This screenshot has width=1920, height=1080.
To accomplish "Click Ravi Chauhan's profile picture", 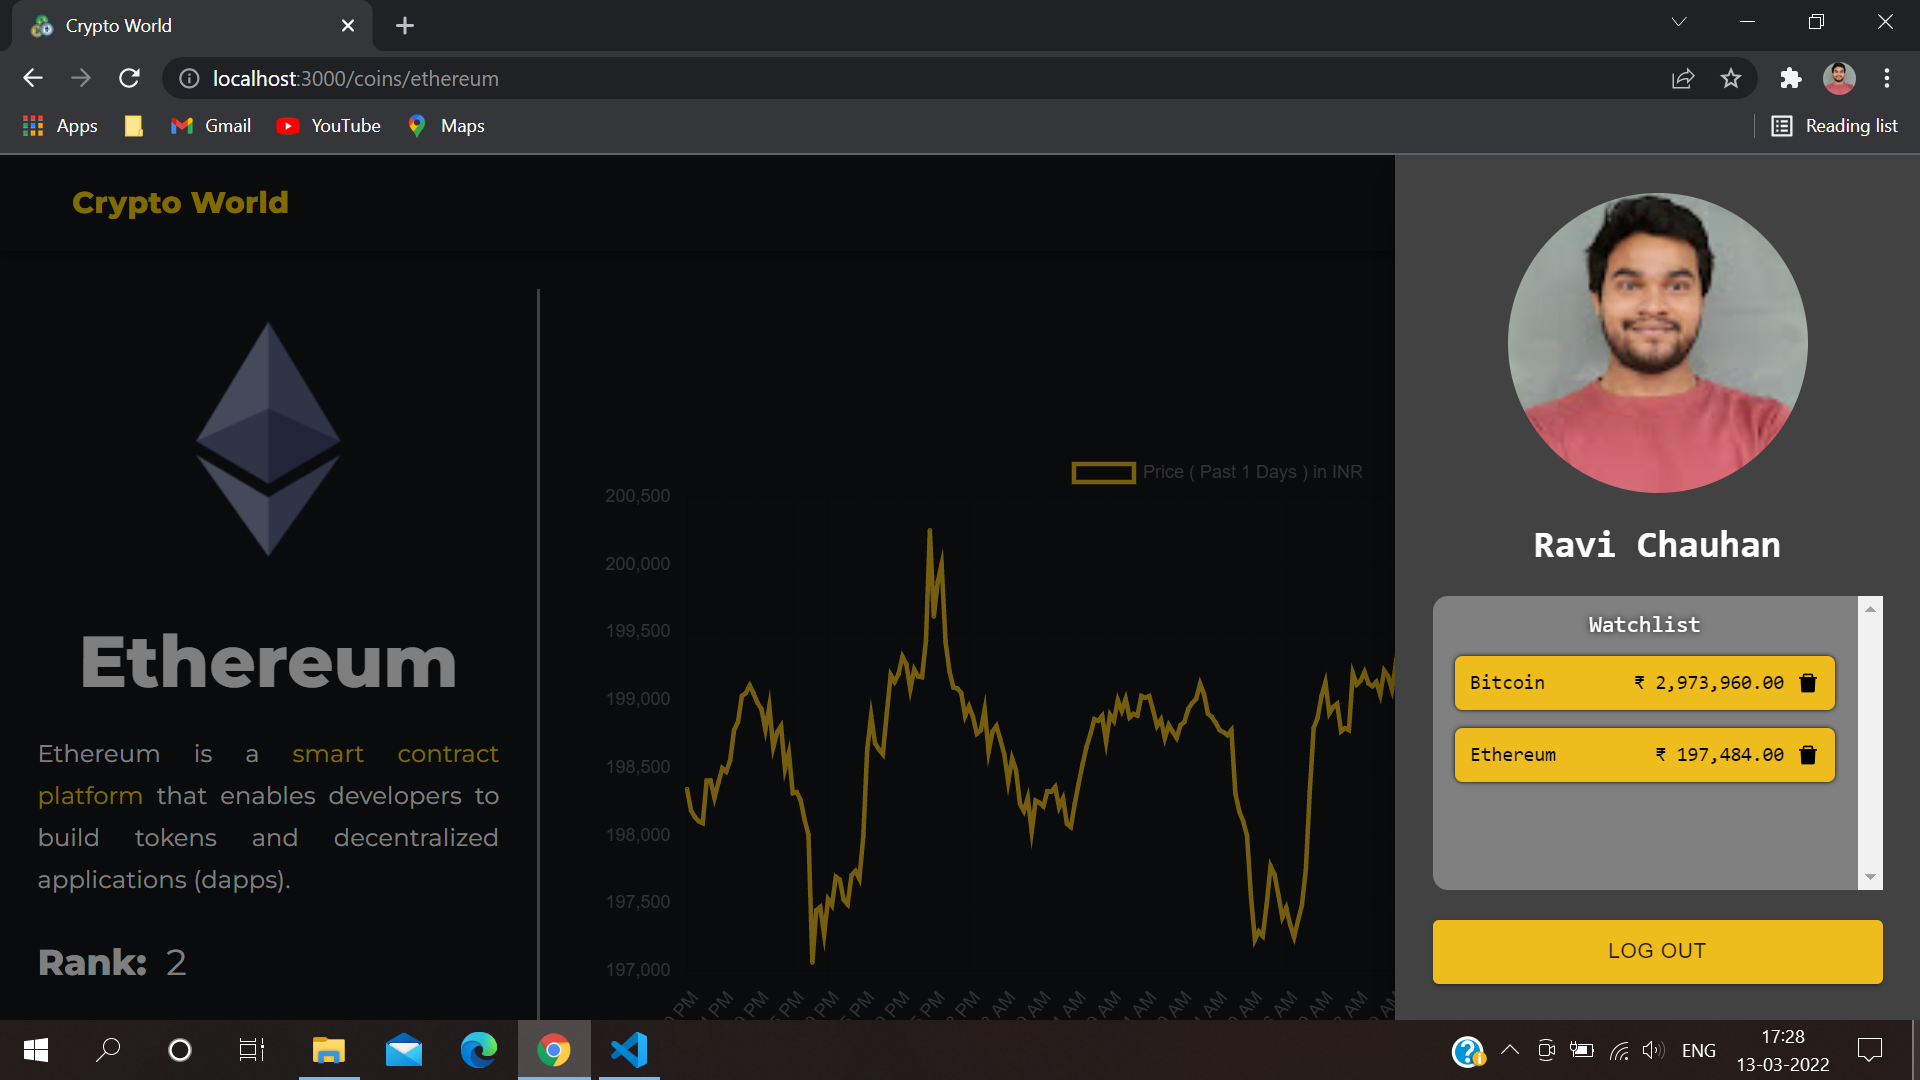I will pos(1657,342).
